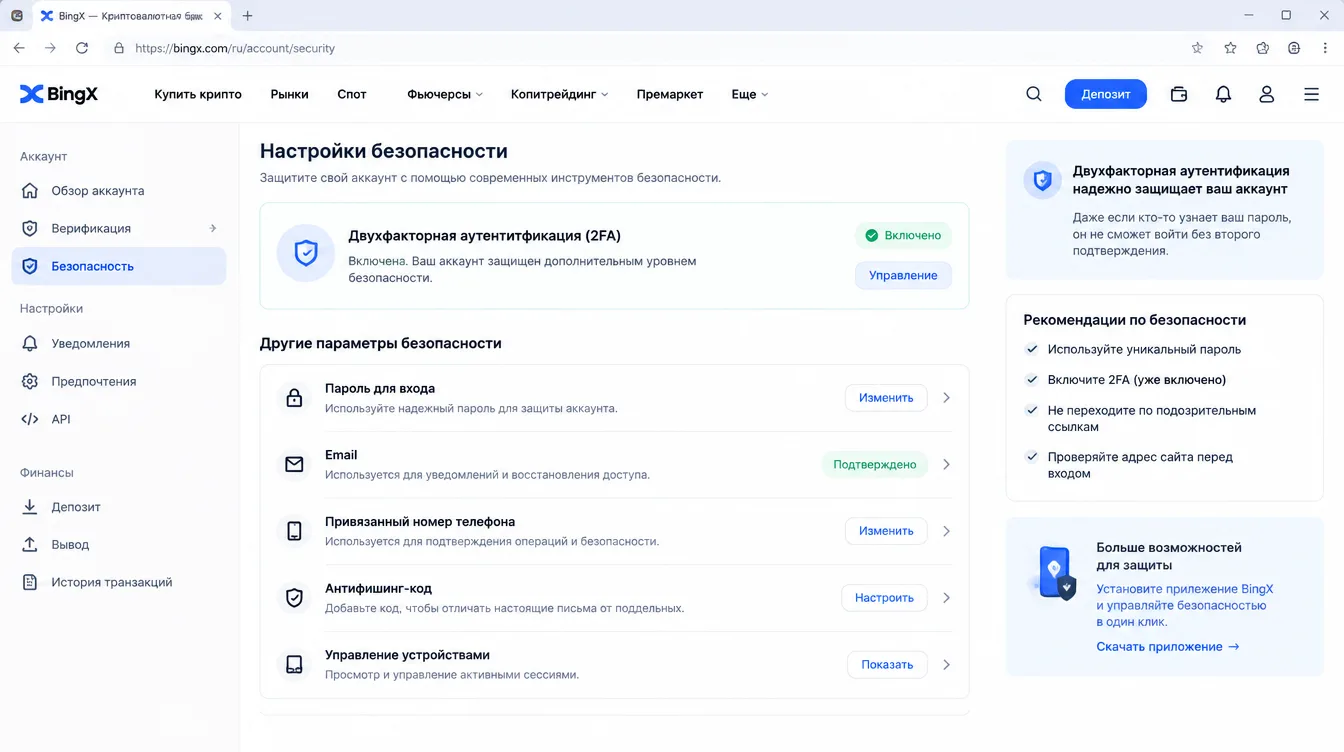The width and height of the screenshot is (1344, 752).
Task: Click Управление in the 2FA card
Action: (x=903, y=276)
